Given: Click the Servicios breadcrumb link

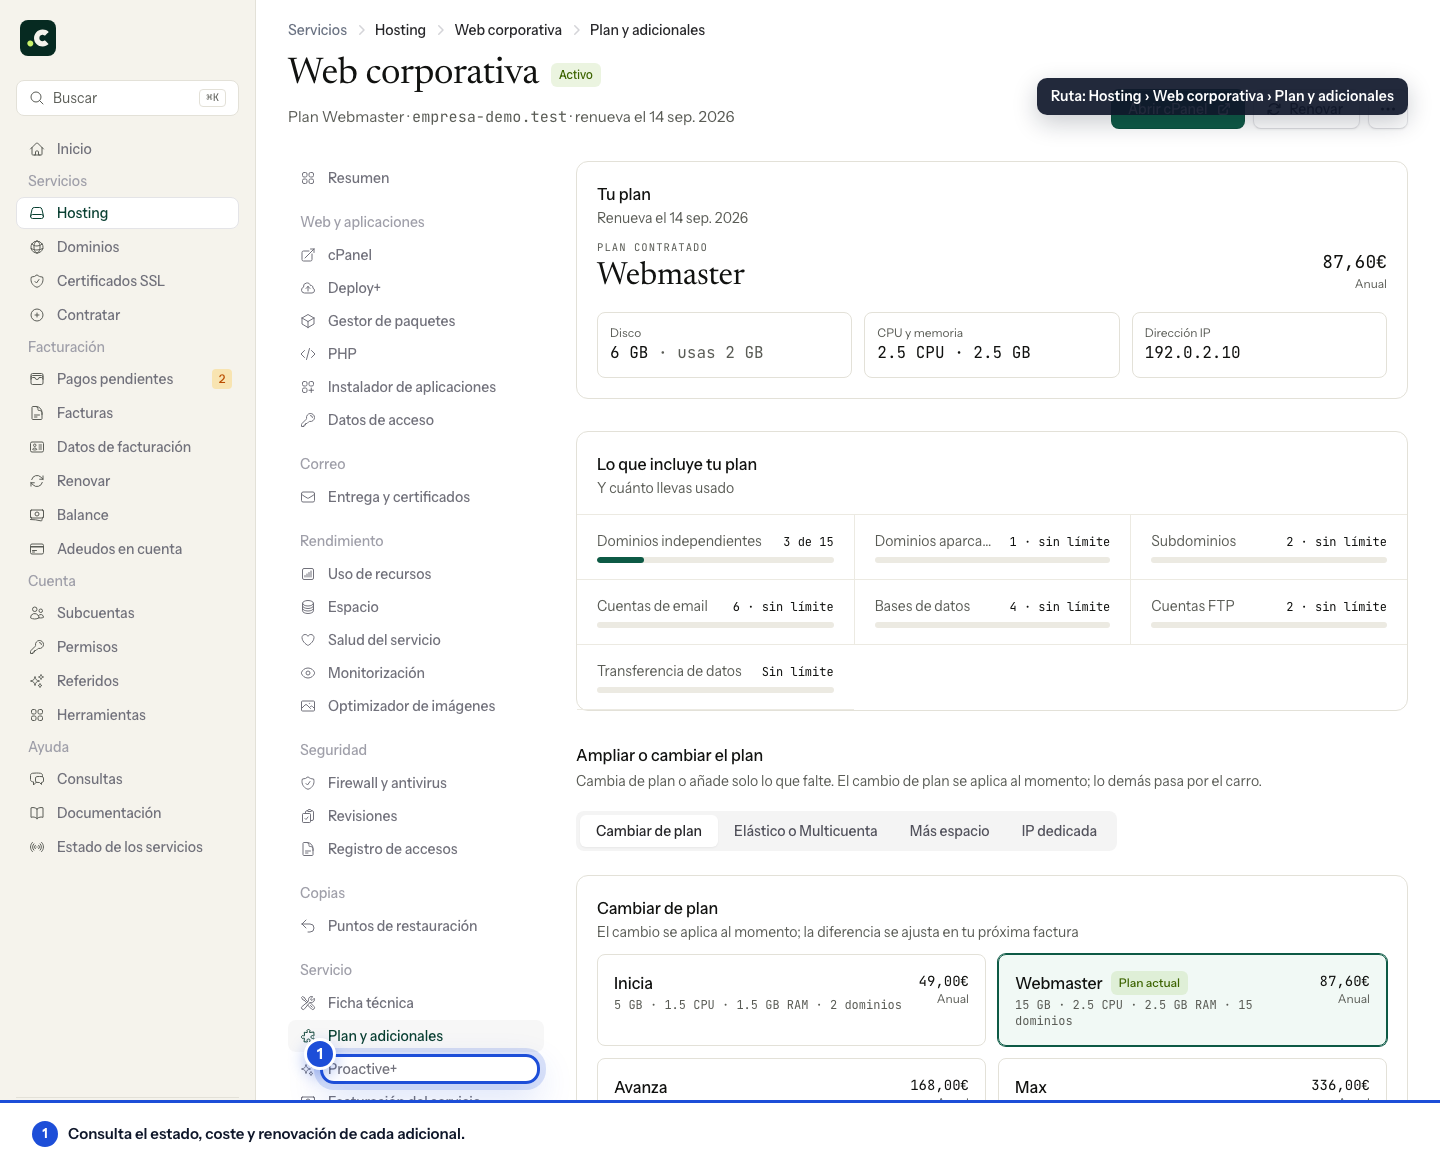Looking at the screenshot, I should 317,30.
